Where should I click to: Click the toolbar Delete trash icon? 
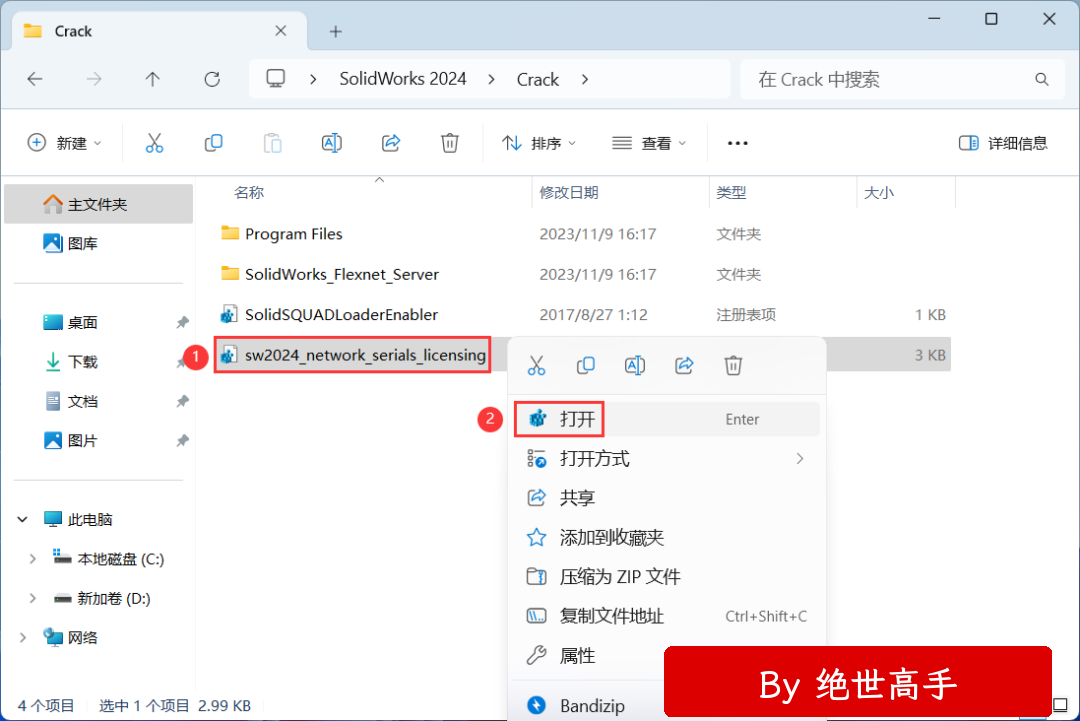[x=450, y=143]
